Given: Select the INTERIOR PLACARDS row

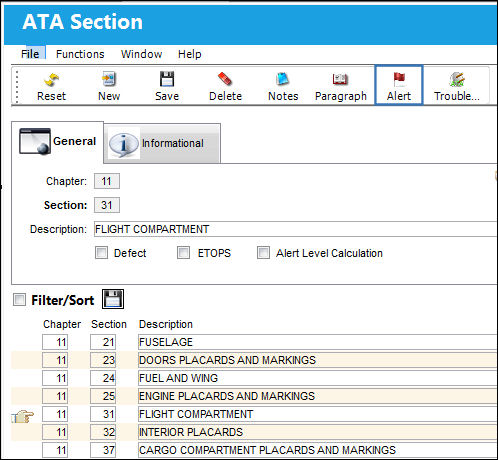Looking at the screenshot, I should pos(318,432).
